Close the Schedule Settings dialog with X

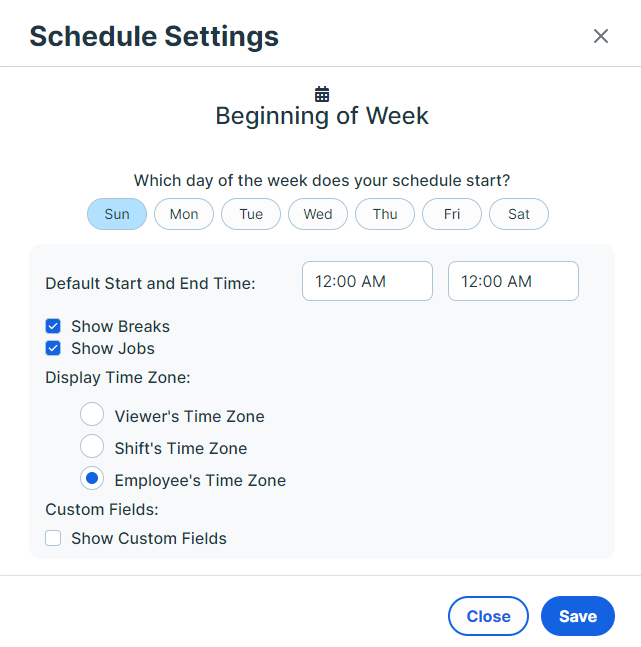point(601,36)
